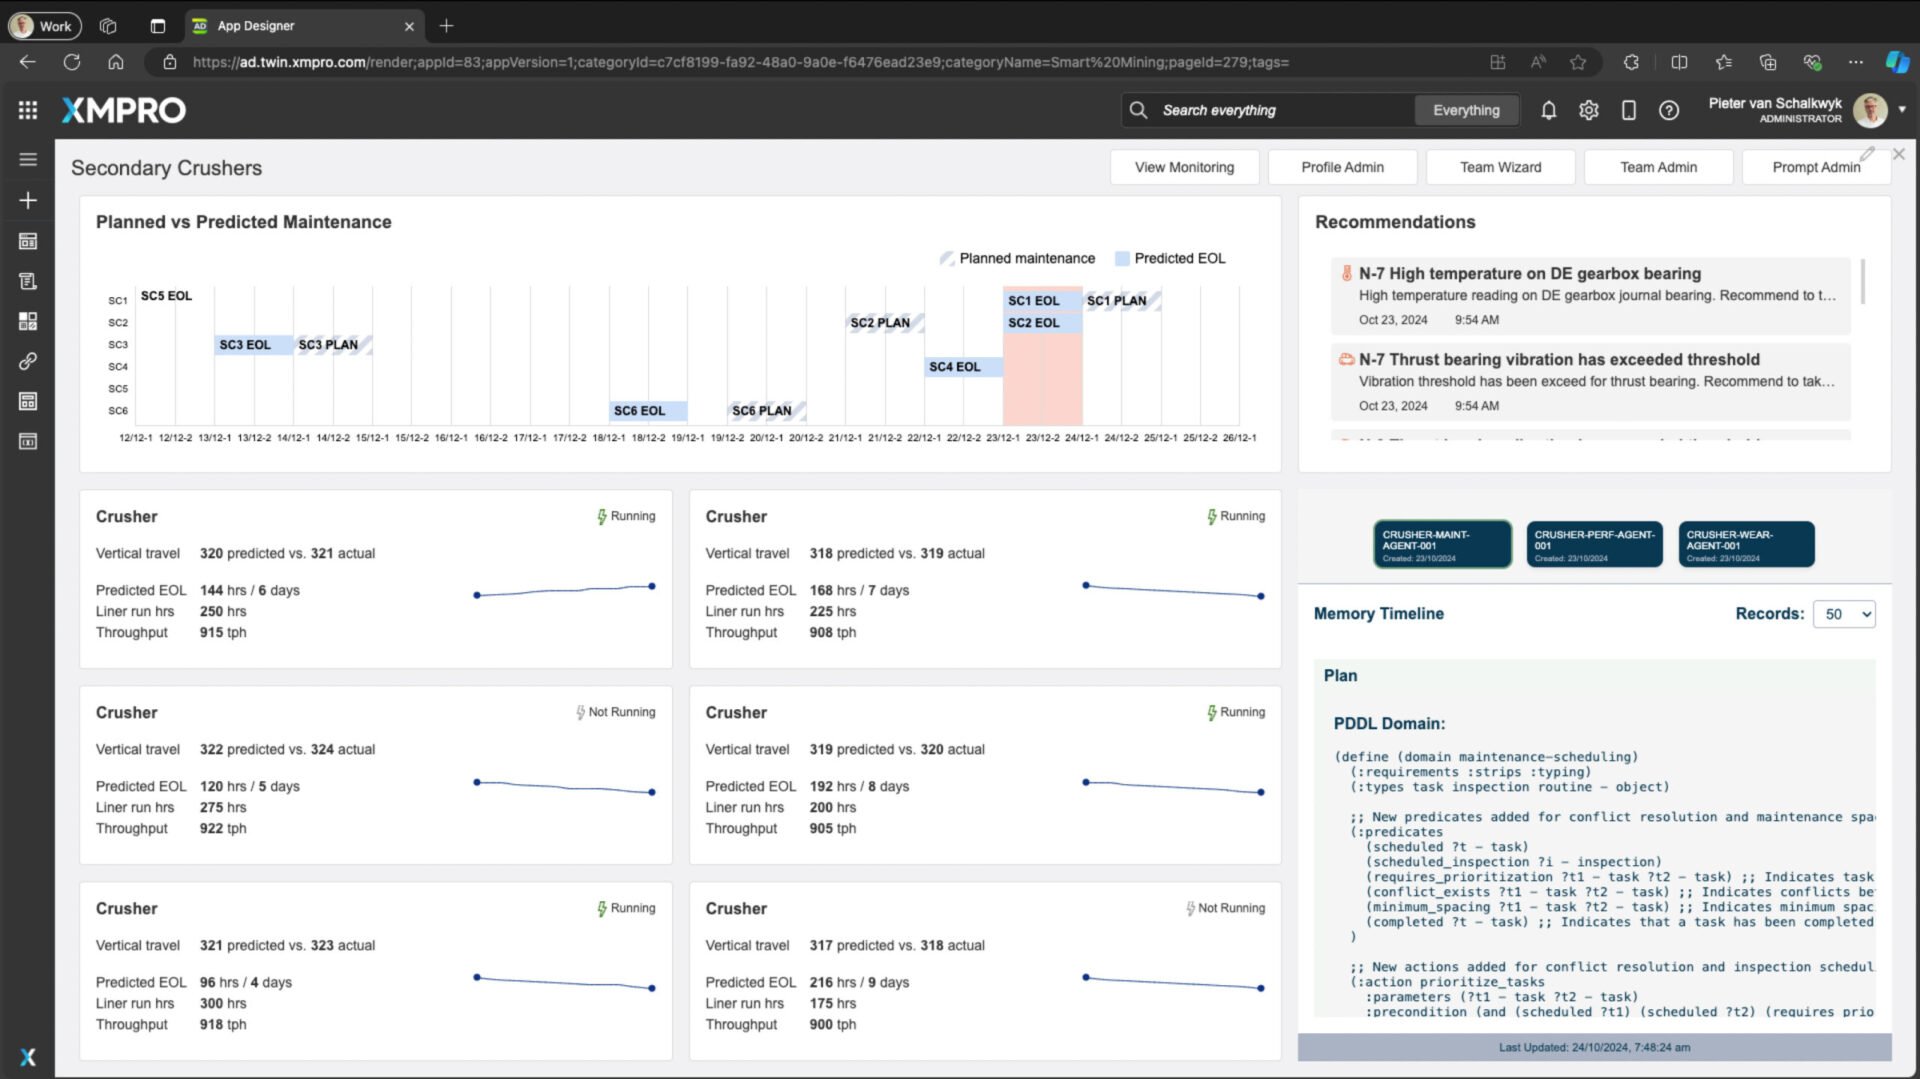Click the mobile device icon in header
Viewport: 1920px width, 1079px height.
click(1628, 110)
